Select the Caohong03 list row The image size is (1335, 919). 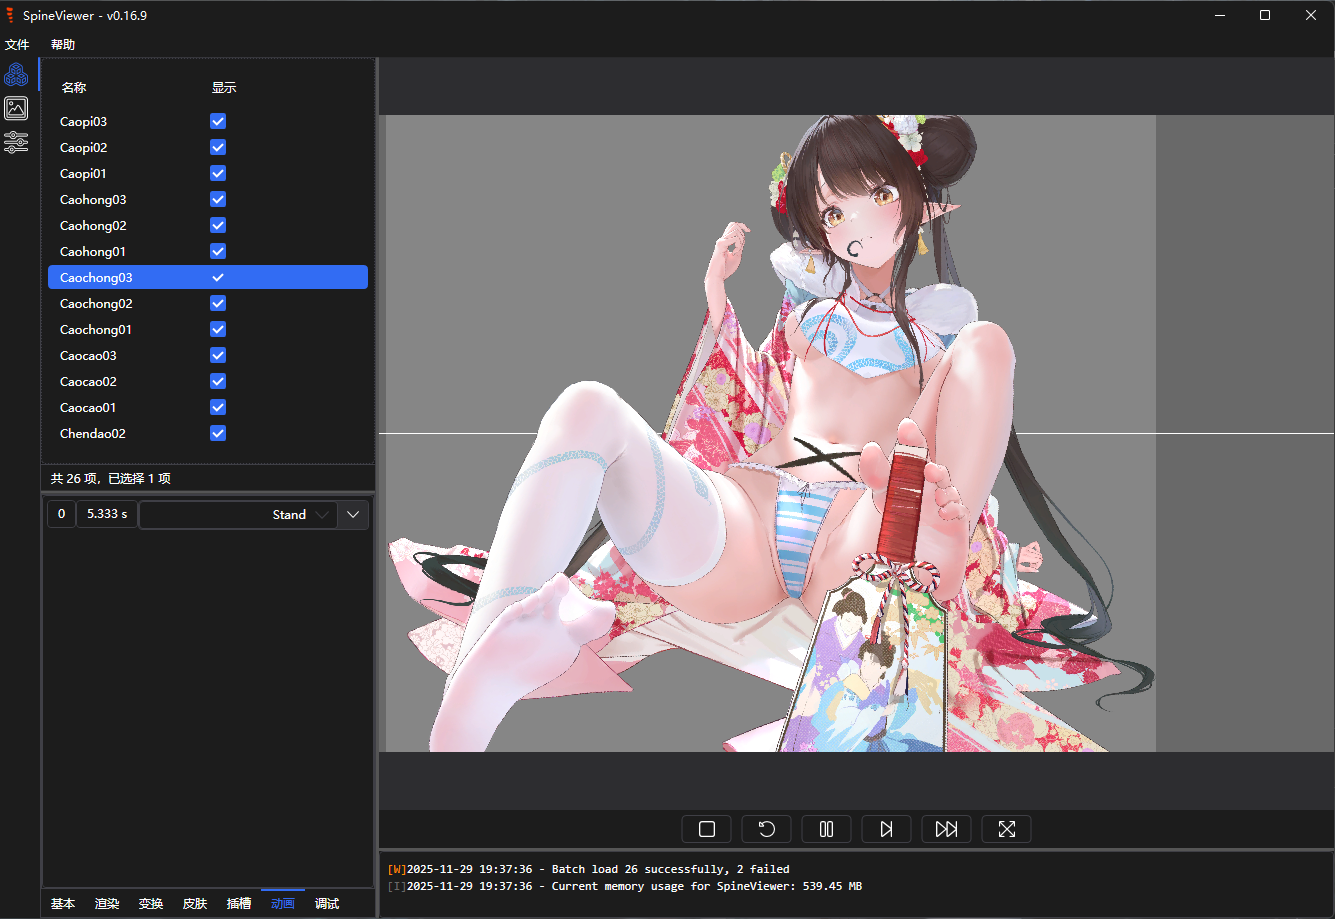point(208,199)
